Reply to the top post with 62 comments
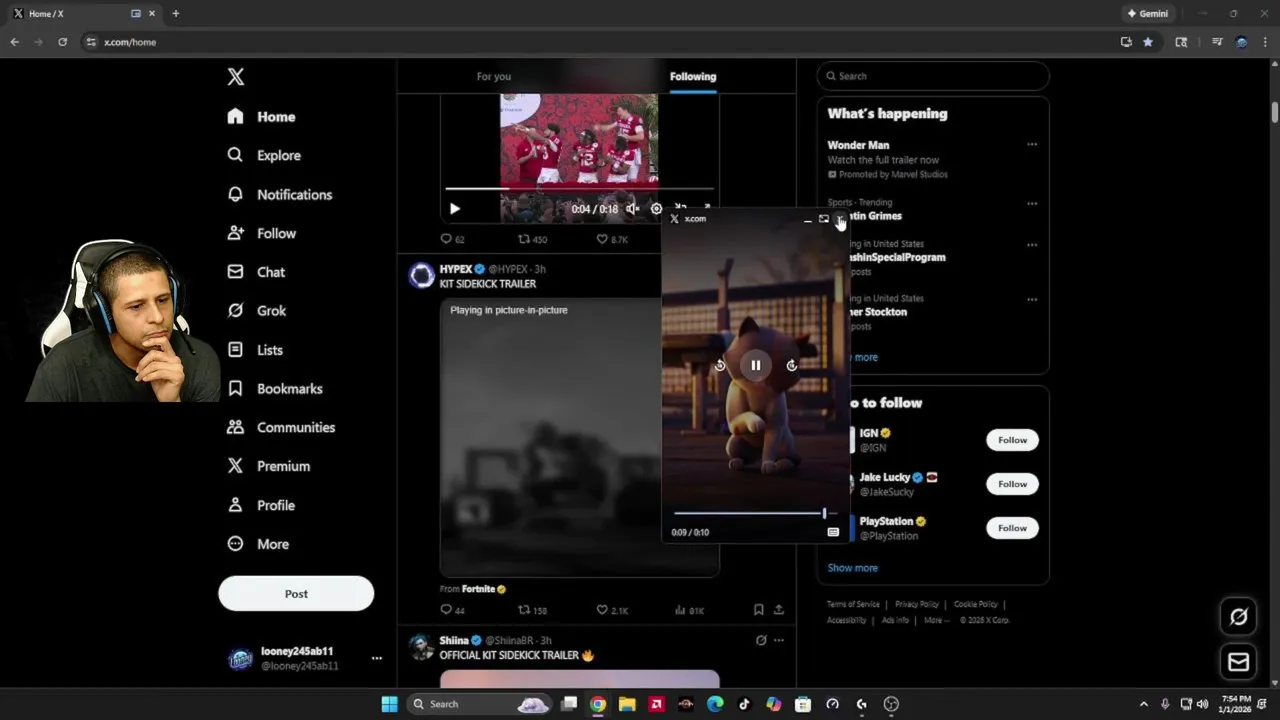 452,239
